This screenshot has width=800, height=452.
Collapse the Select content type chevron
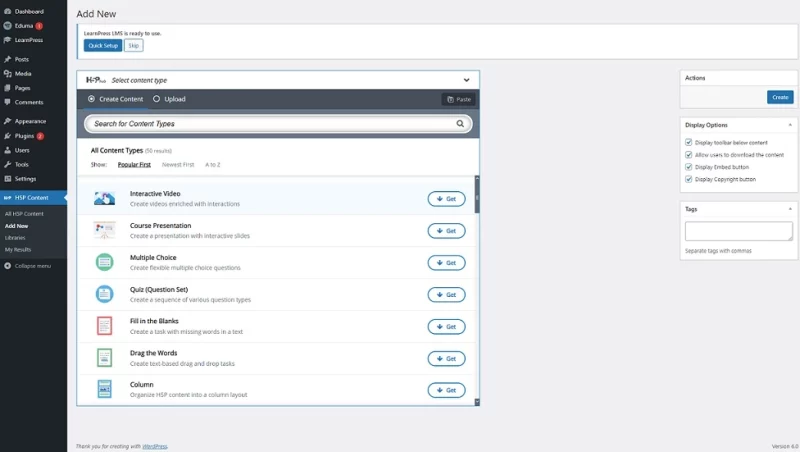pos(466,80)
